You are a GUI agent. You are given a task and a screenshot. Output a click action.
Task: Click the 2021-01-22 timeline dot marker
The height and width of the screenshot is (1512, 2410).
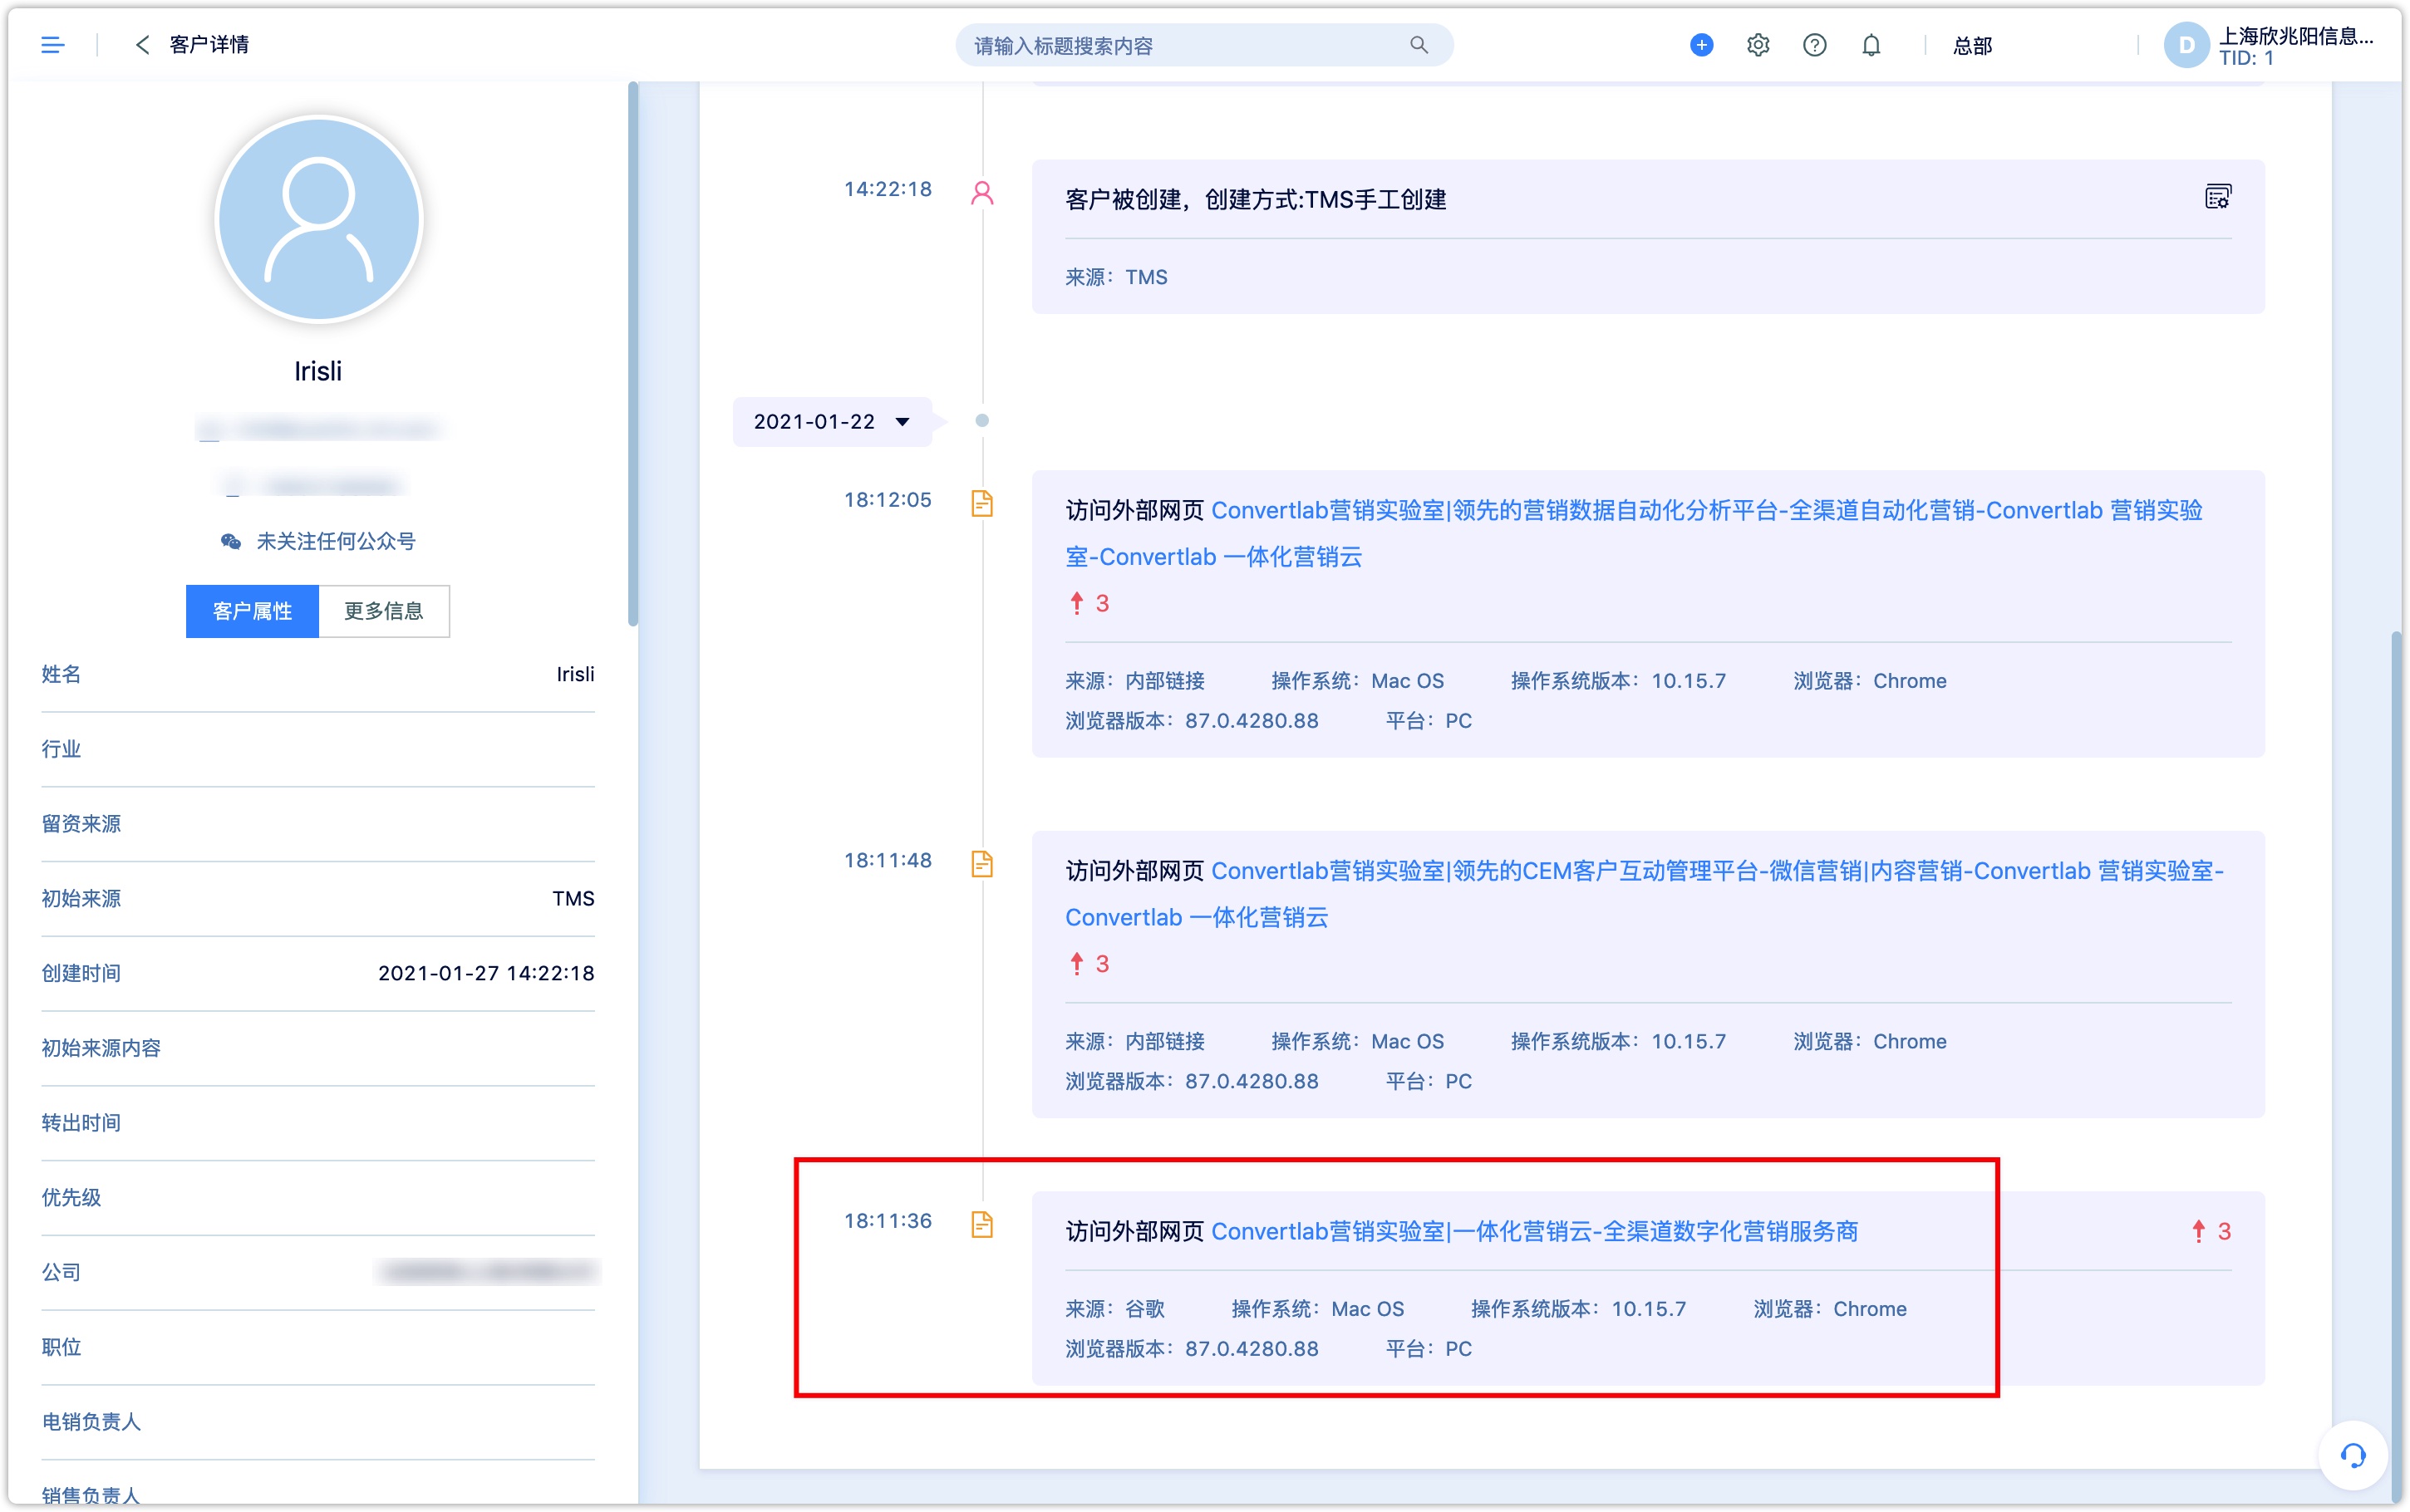[982, 421]
